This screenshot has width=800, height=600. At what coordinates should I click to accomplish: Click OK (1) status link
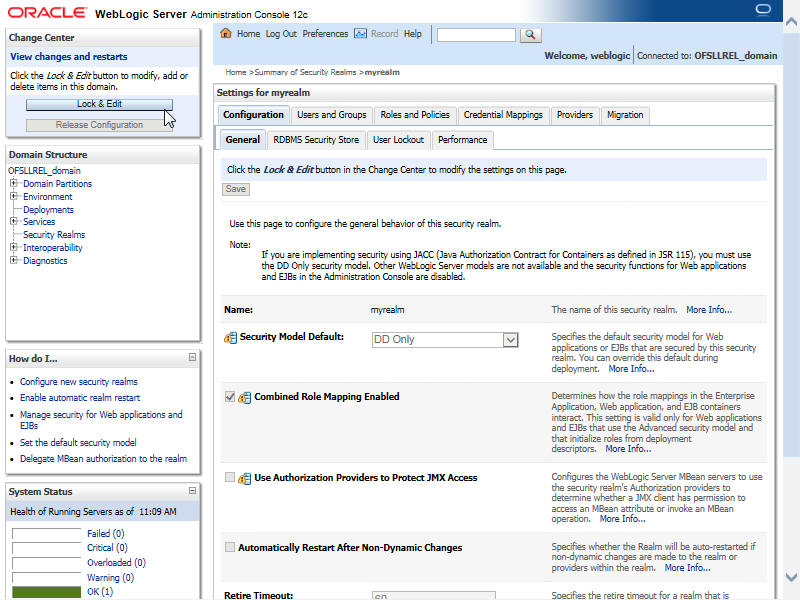pos(100,591)
